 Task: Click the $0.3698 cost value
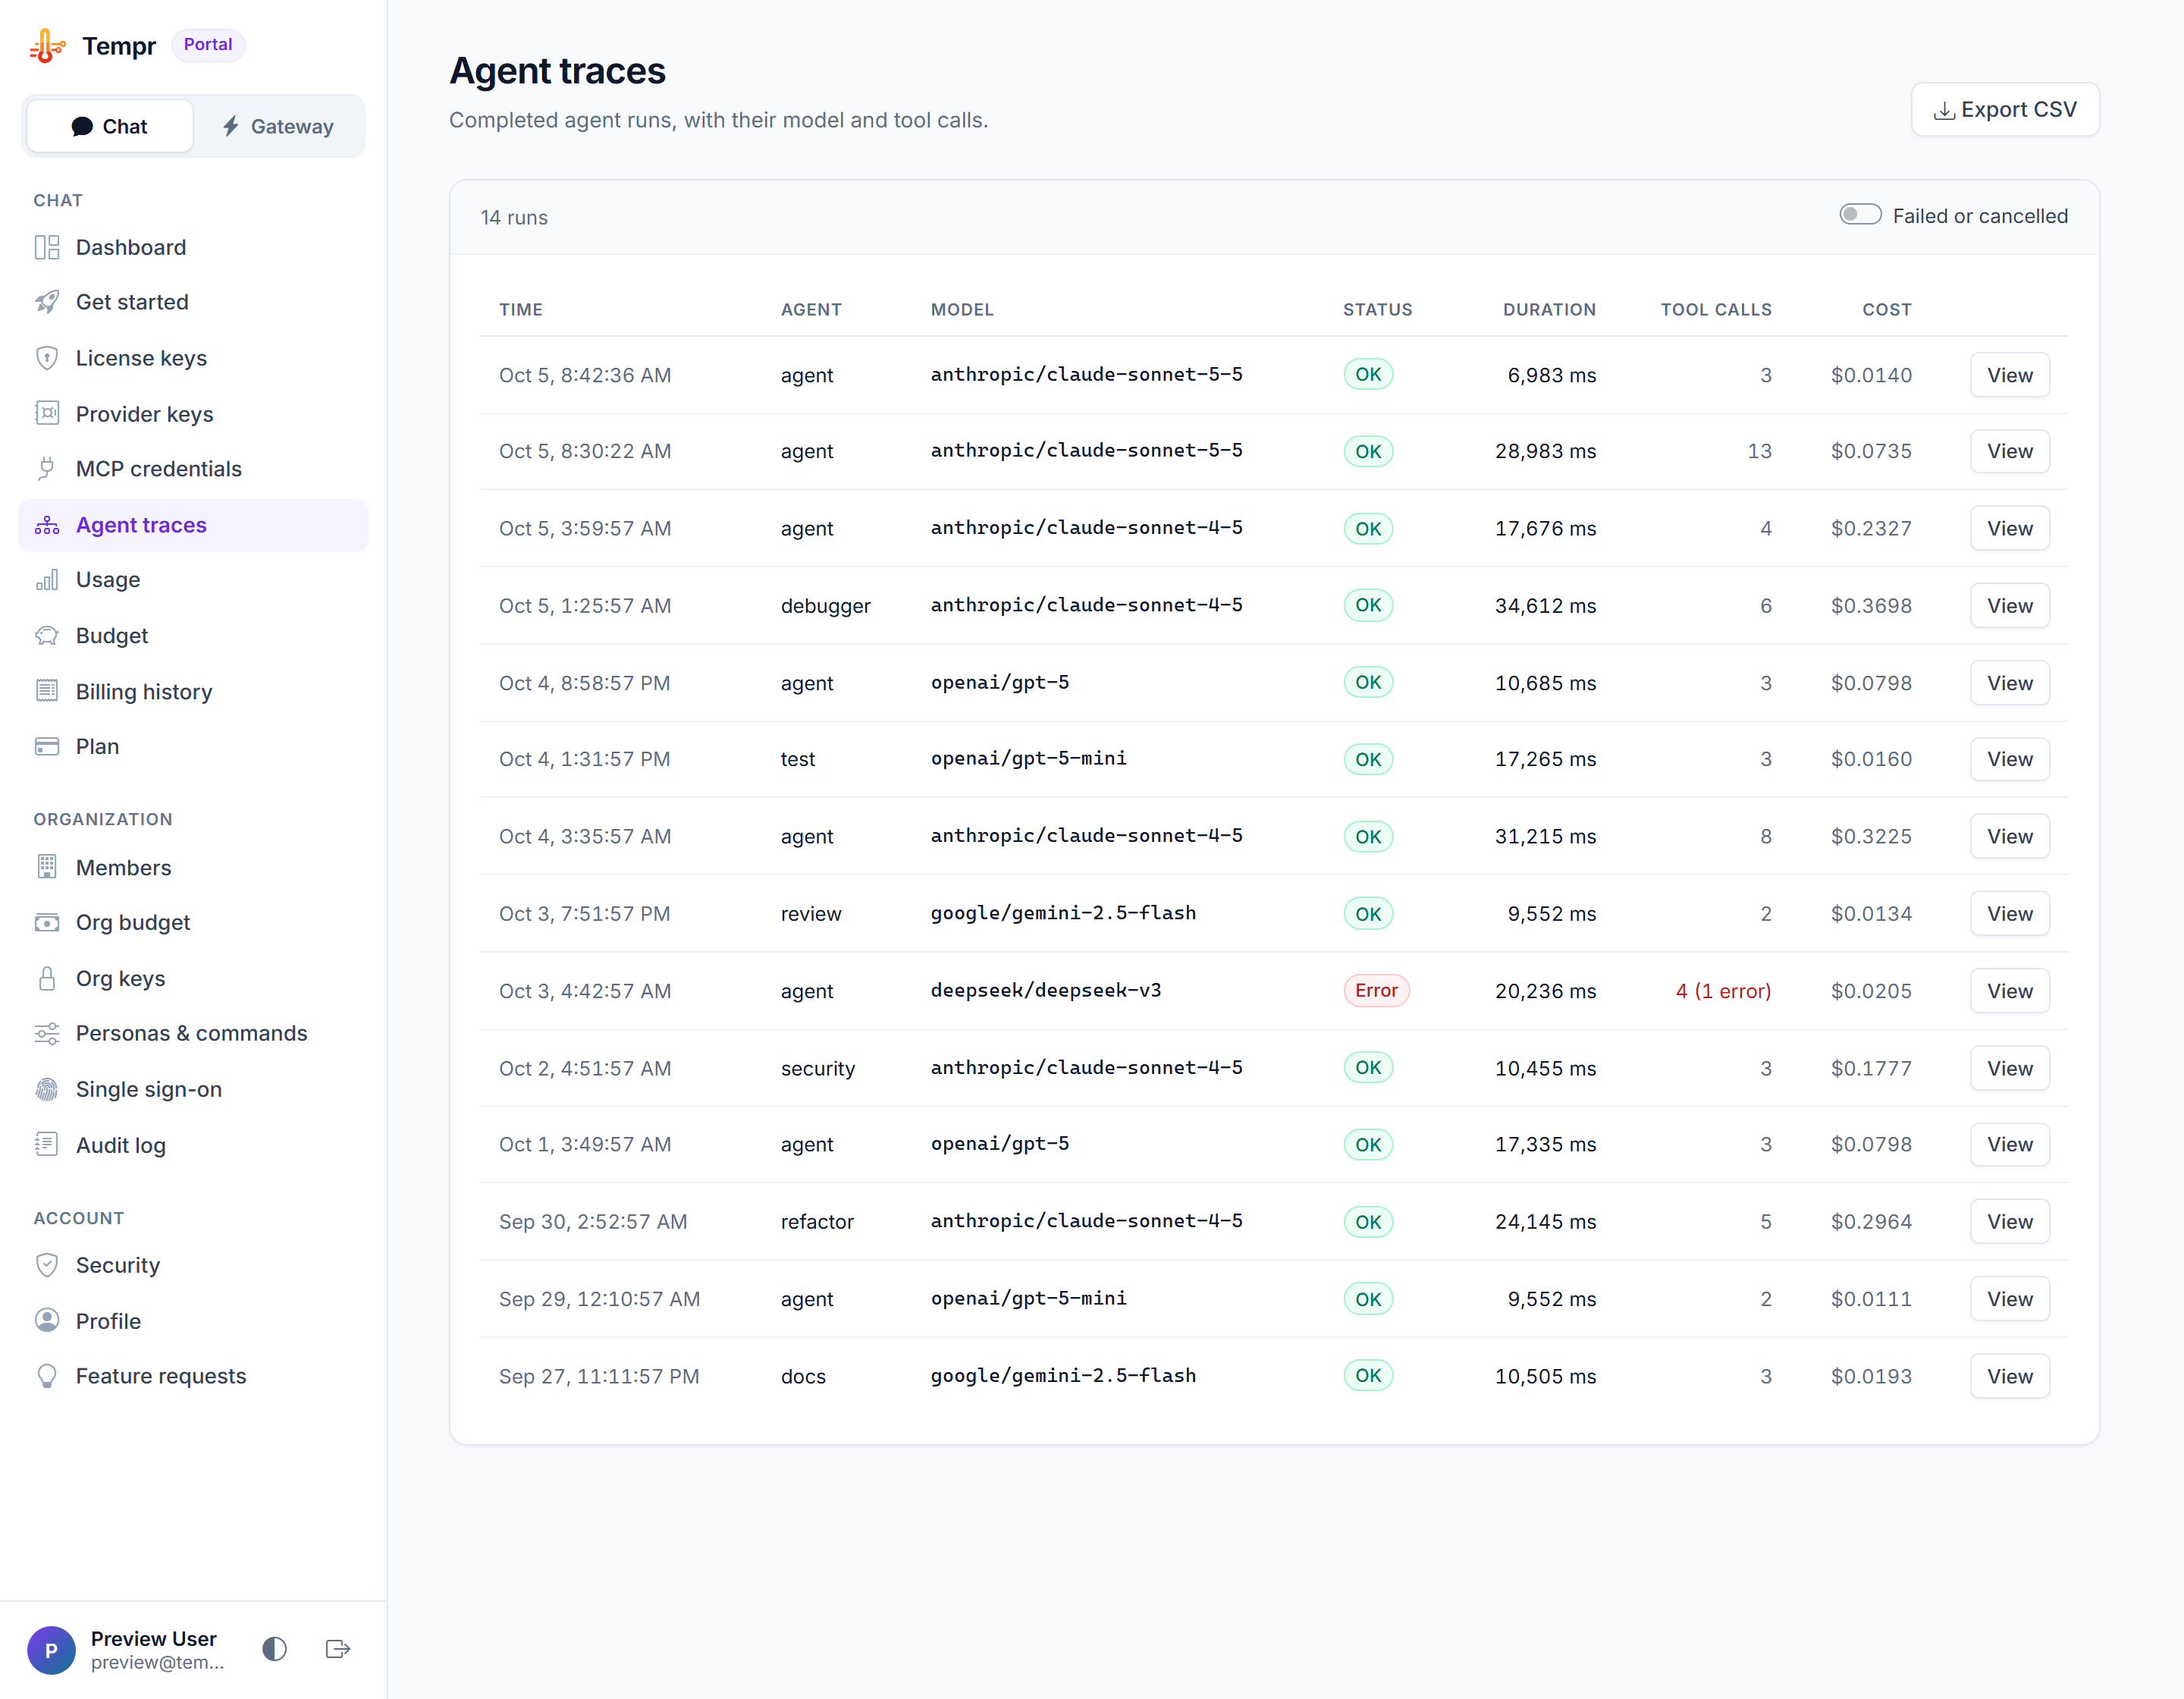coord(1871,606)
